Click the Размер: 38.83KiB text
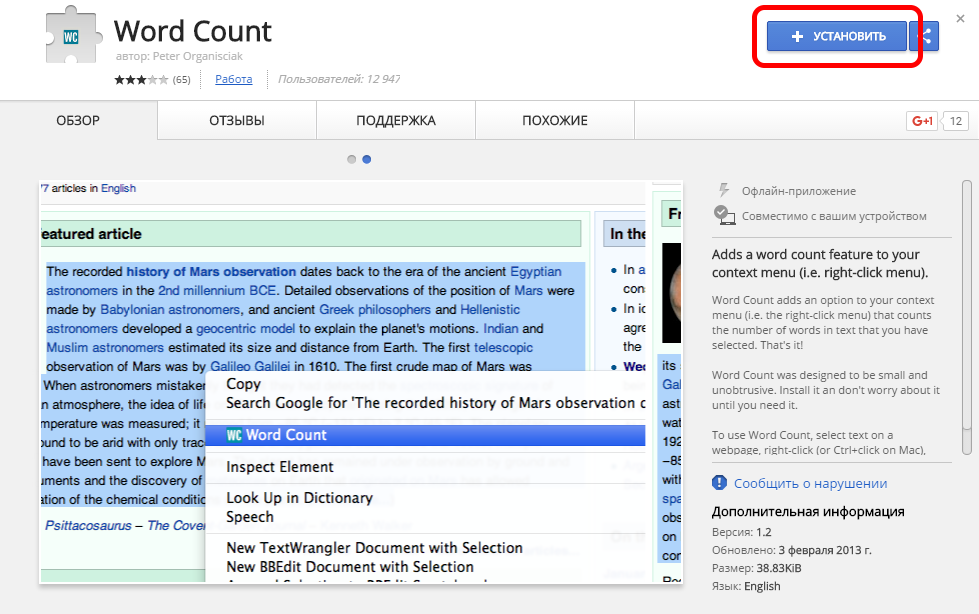The height and width of the screenshot is (614, 979). pos(757,568)
